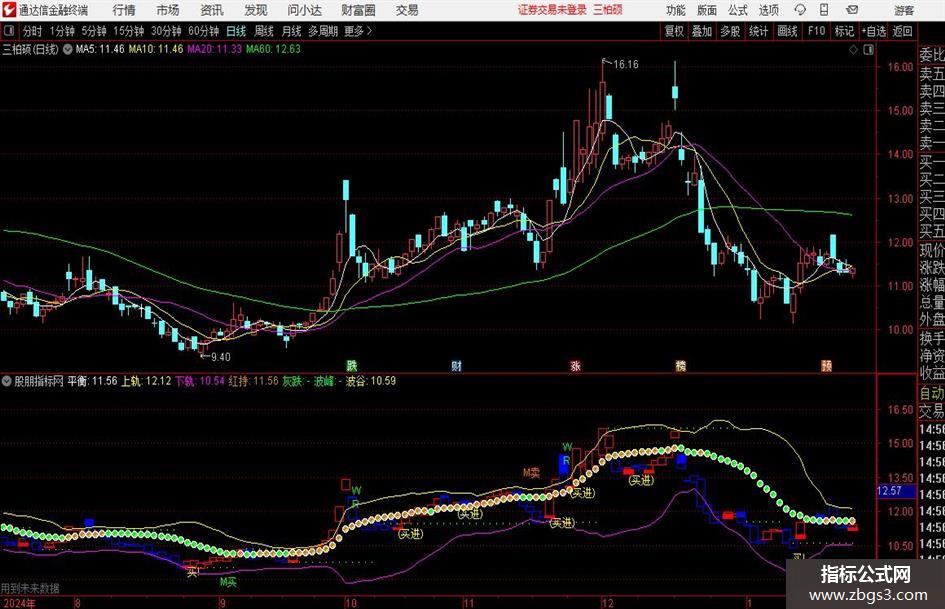
Task: Switch to 15分钟 period
Action: pyautogui.click(x=128, y=31)
